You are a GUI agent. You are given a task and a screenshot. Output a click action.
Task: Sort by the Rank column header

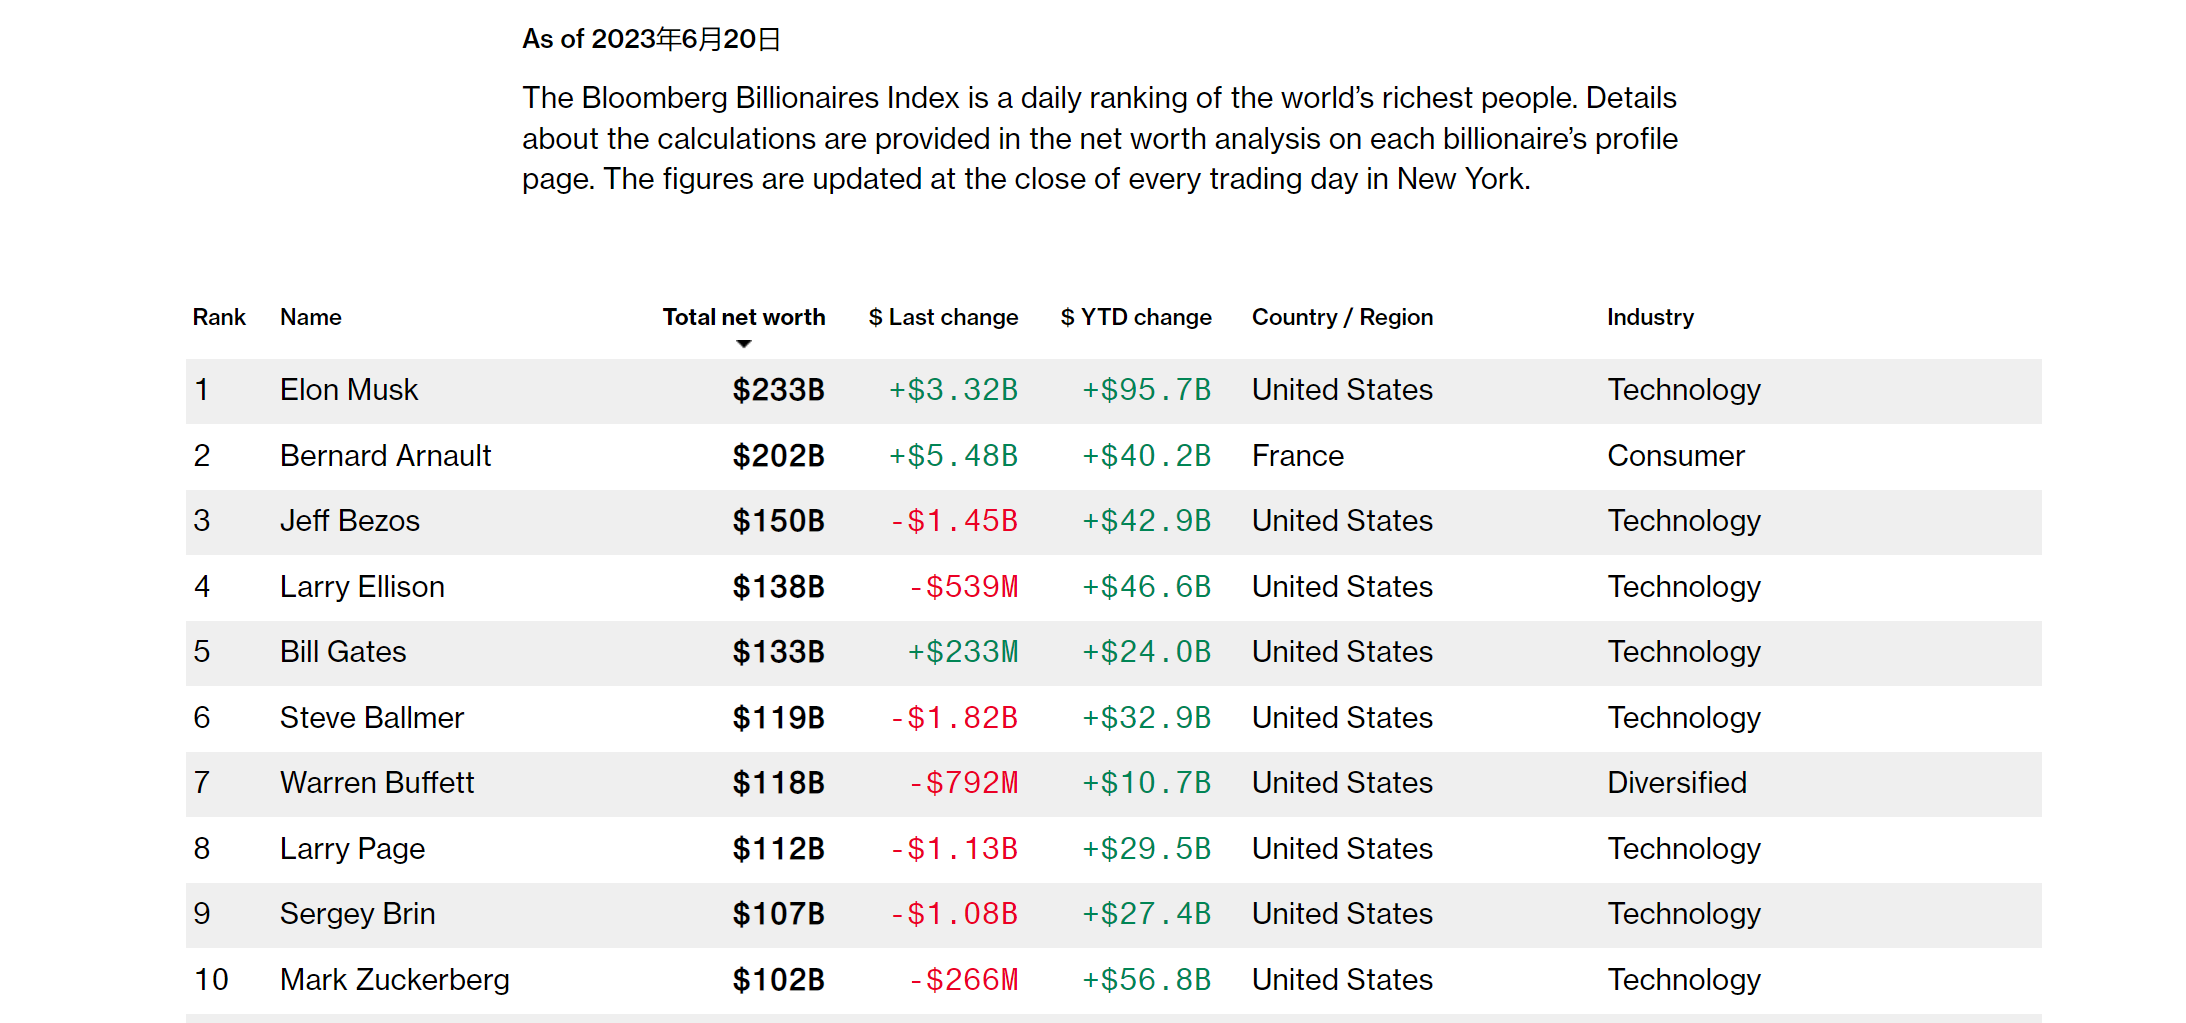(219, 317)
